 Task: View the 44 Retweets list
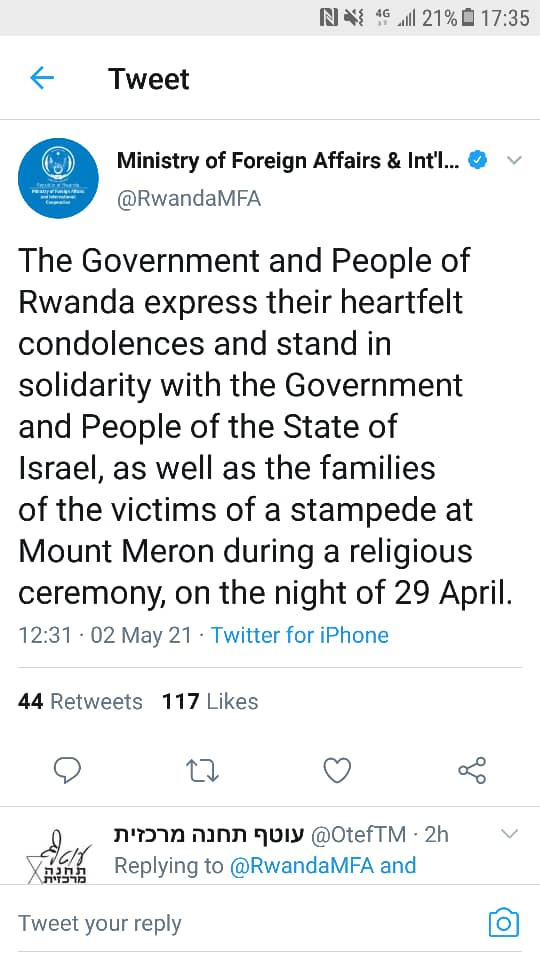point(80,701)
